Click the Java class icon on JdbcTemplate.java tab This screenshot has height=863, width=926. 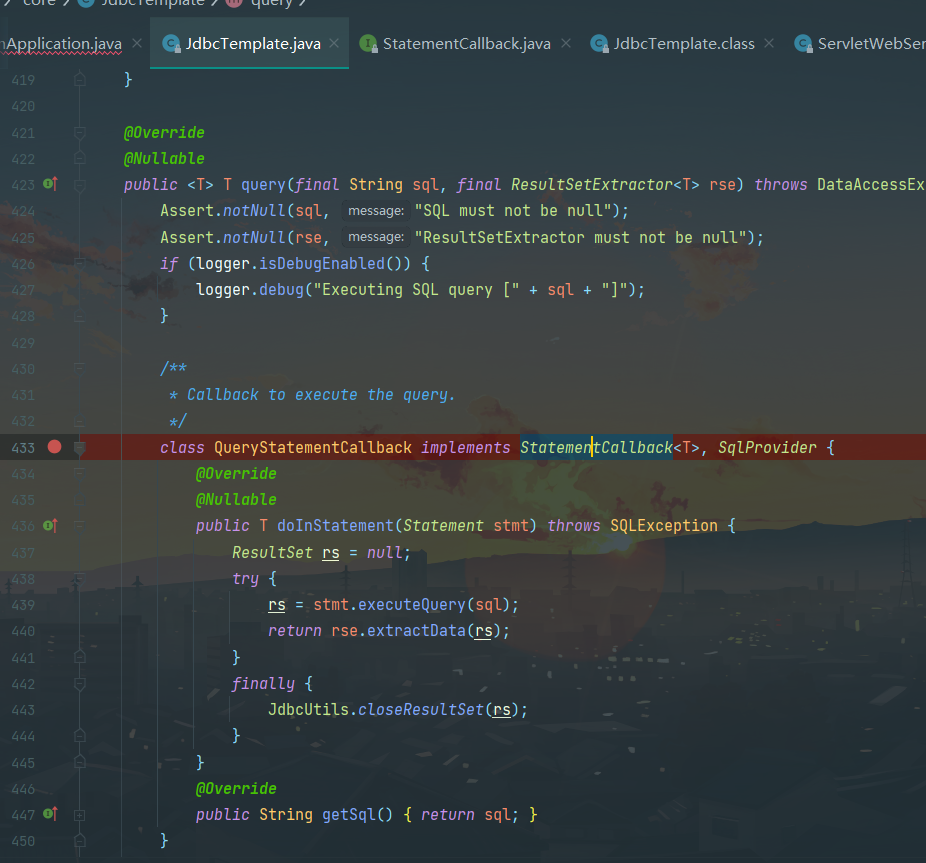171,44
